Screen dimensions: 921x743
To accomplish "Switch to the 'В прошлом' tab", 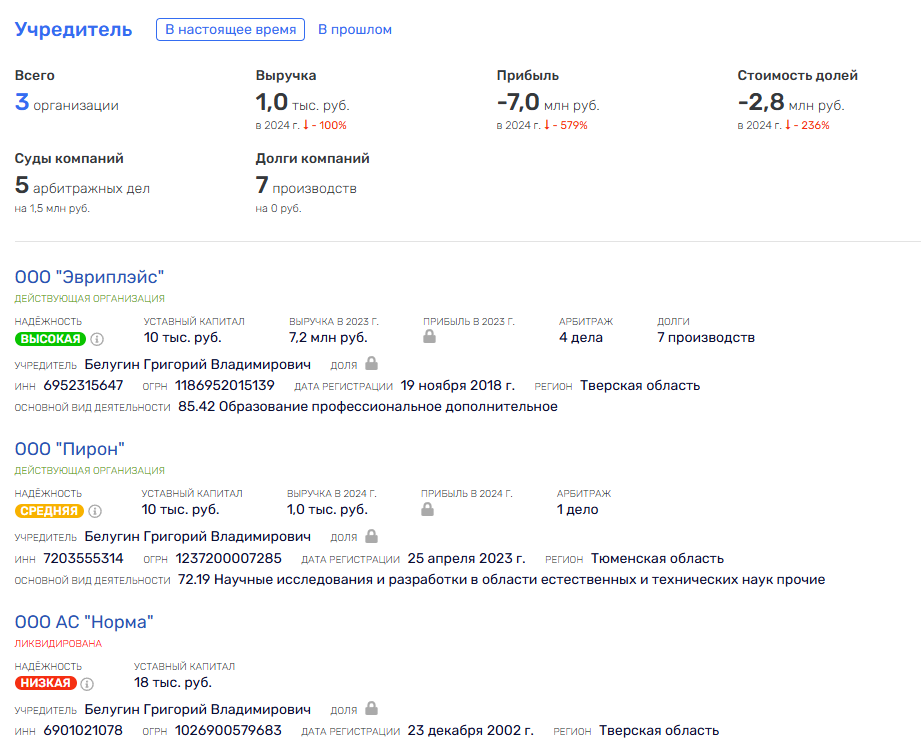I will click(x=355, y=29).
